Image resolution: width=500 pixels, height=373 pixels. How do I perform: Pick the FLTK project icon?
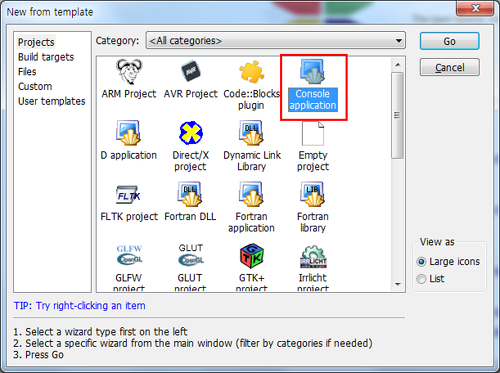coord(128,194)
